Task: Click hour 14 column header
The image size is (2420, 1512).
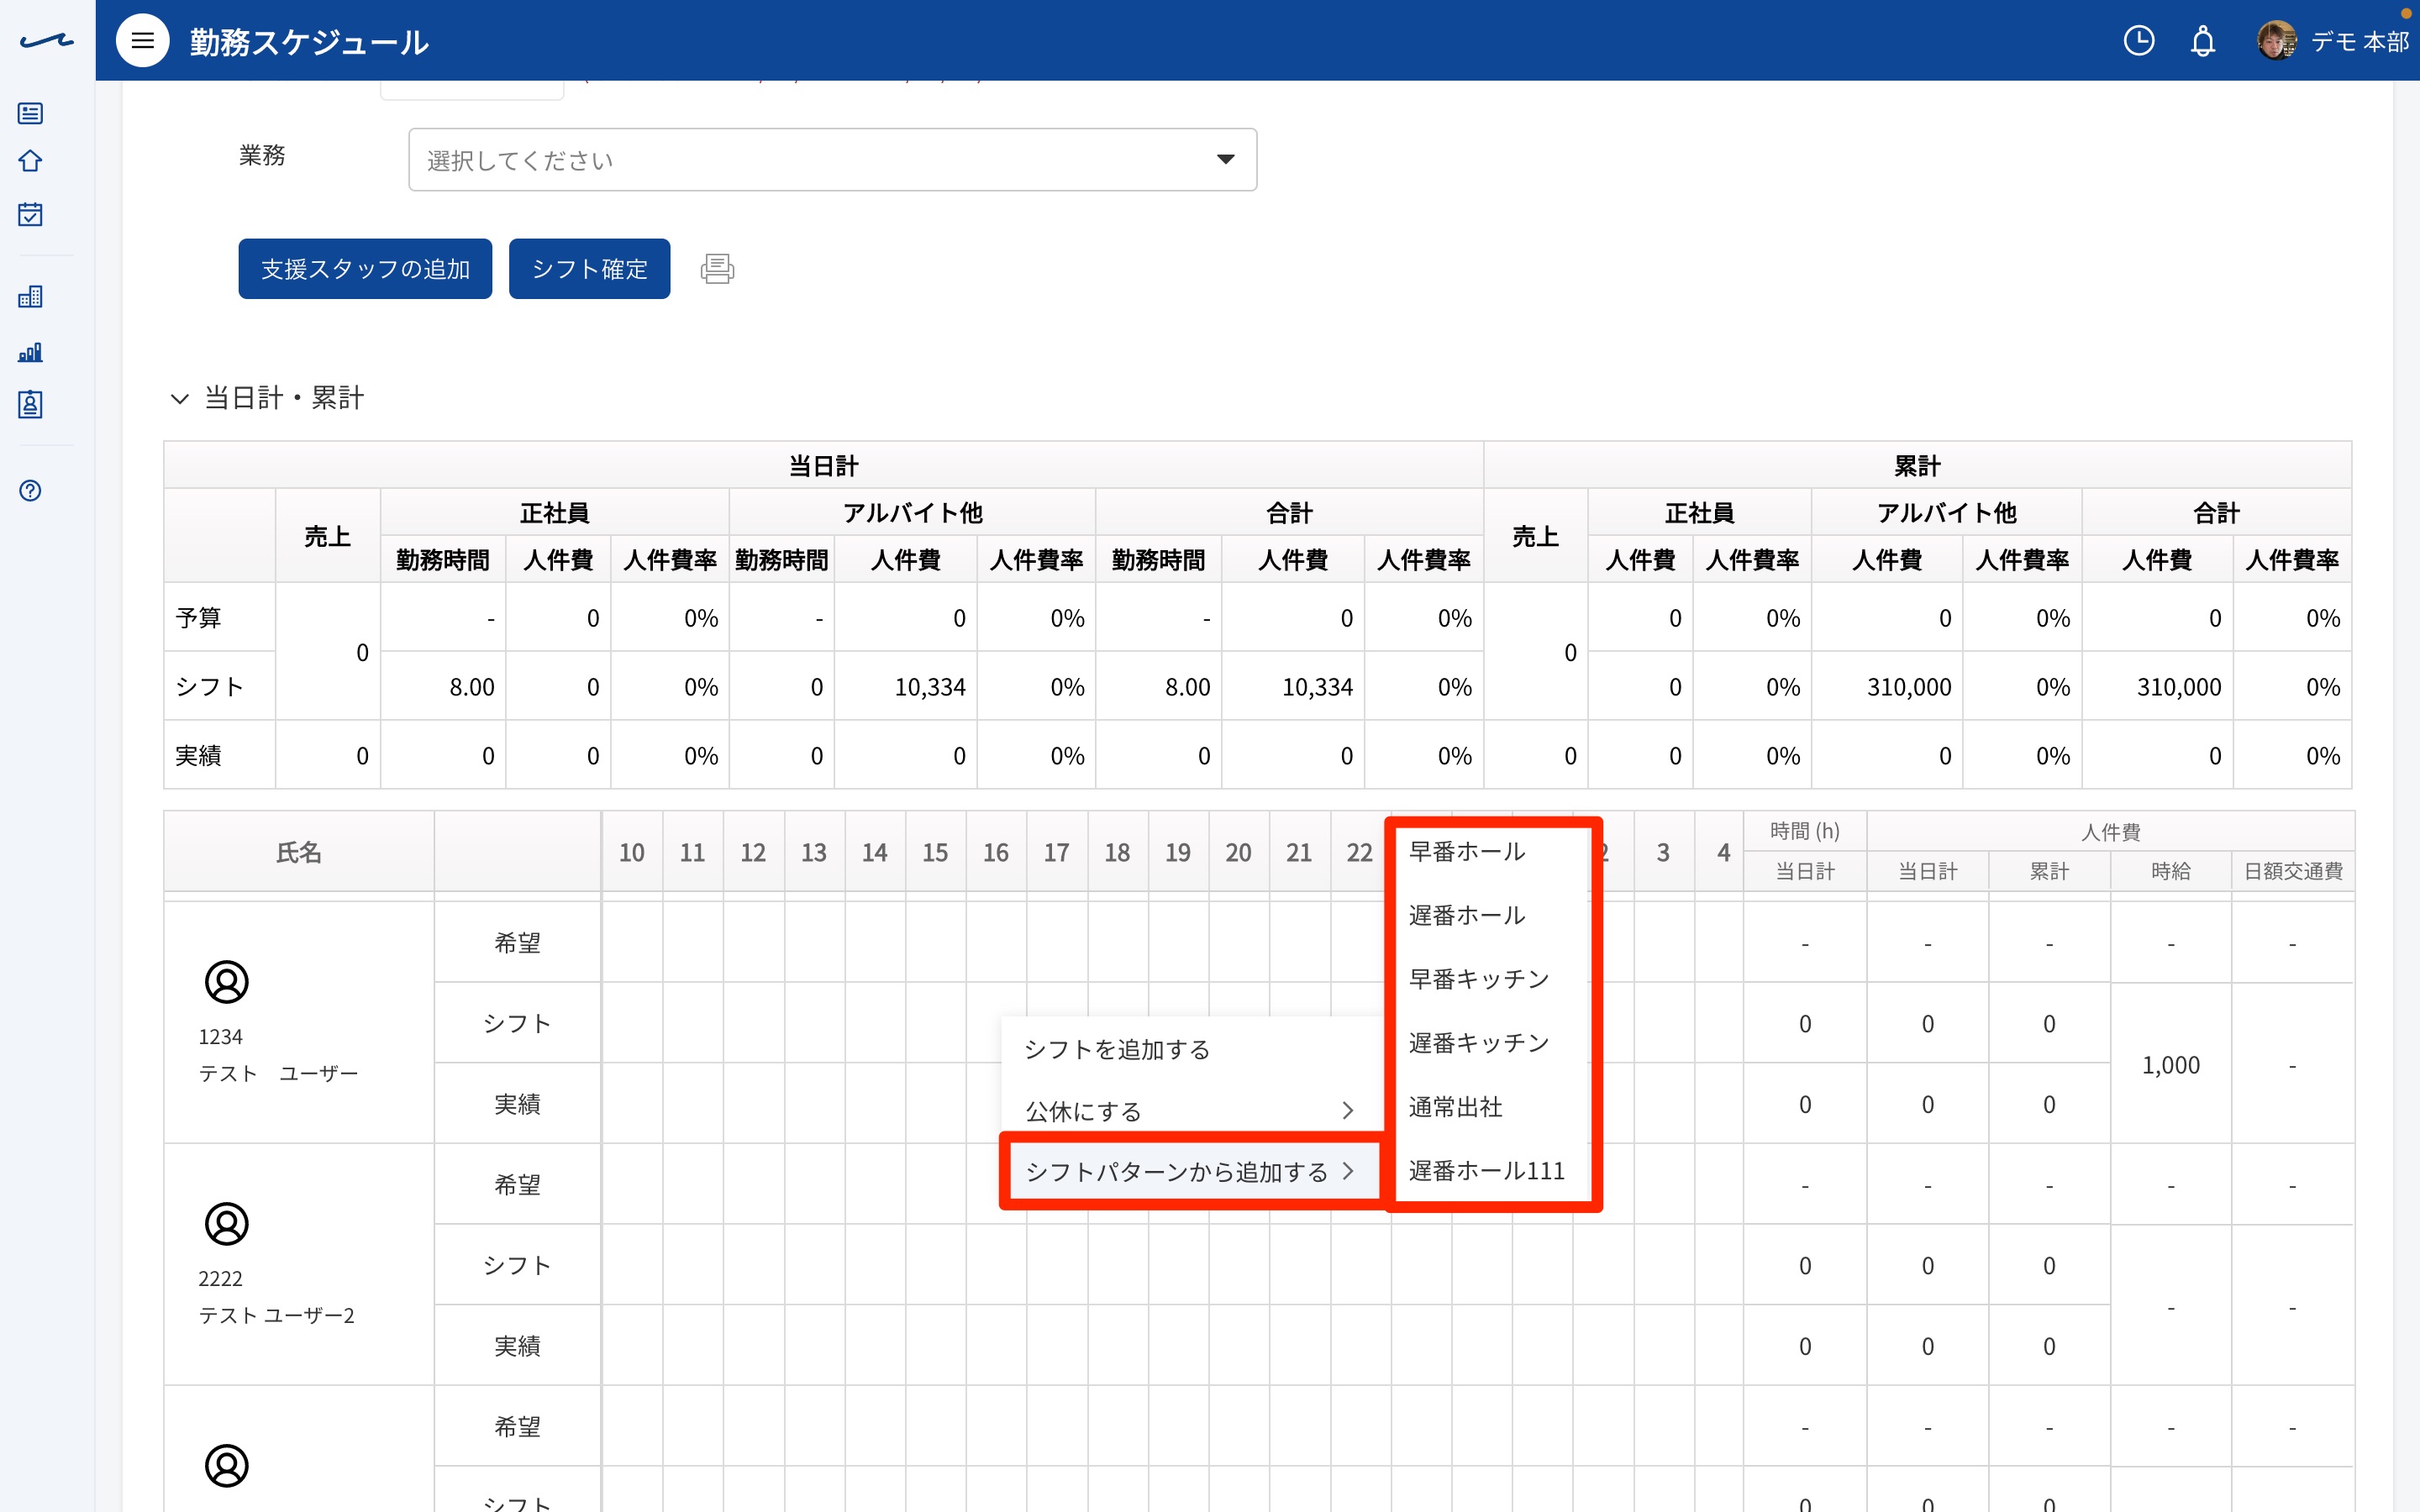Action: pyautogui.click(x=874, y=852)
